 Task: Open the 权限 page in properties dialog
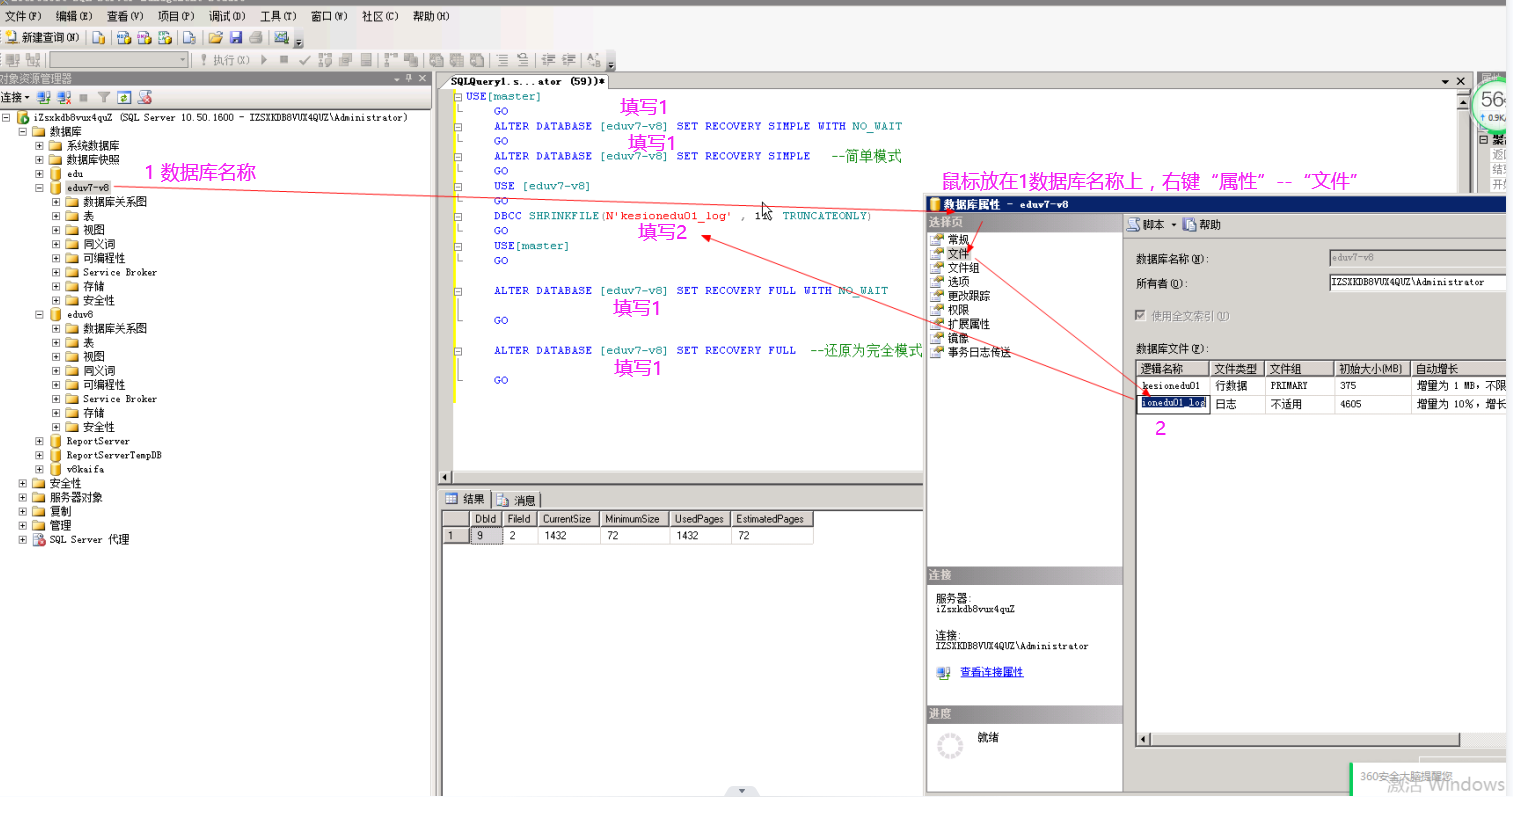pos(958,310)
